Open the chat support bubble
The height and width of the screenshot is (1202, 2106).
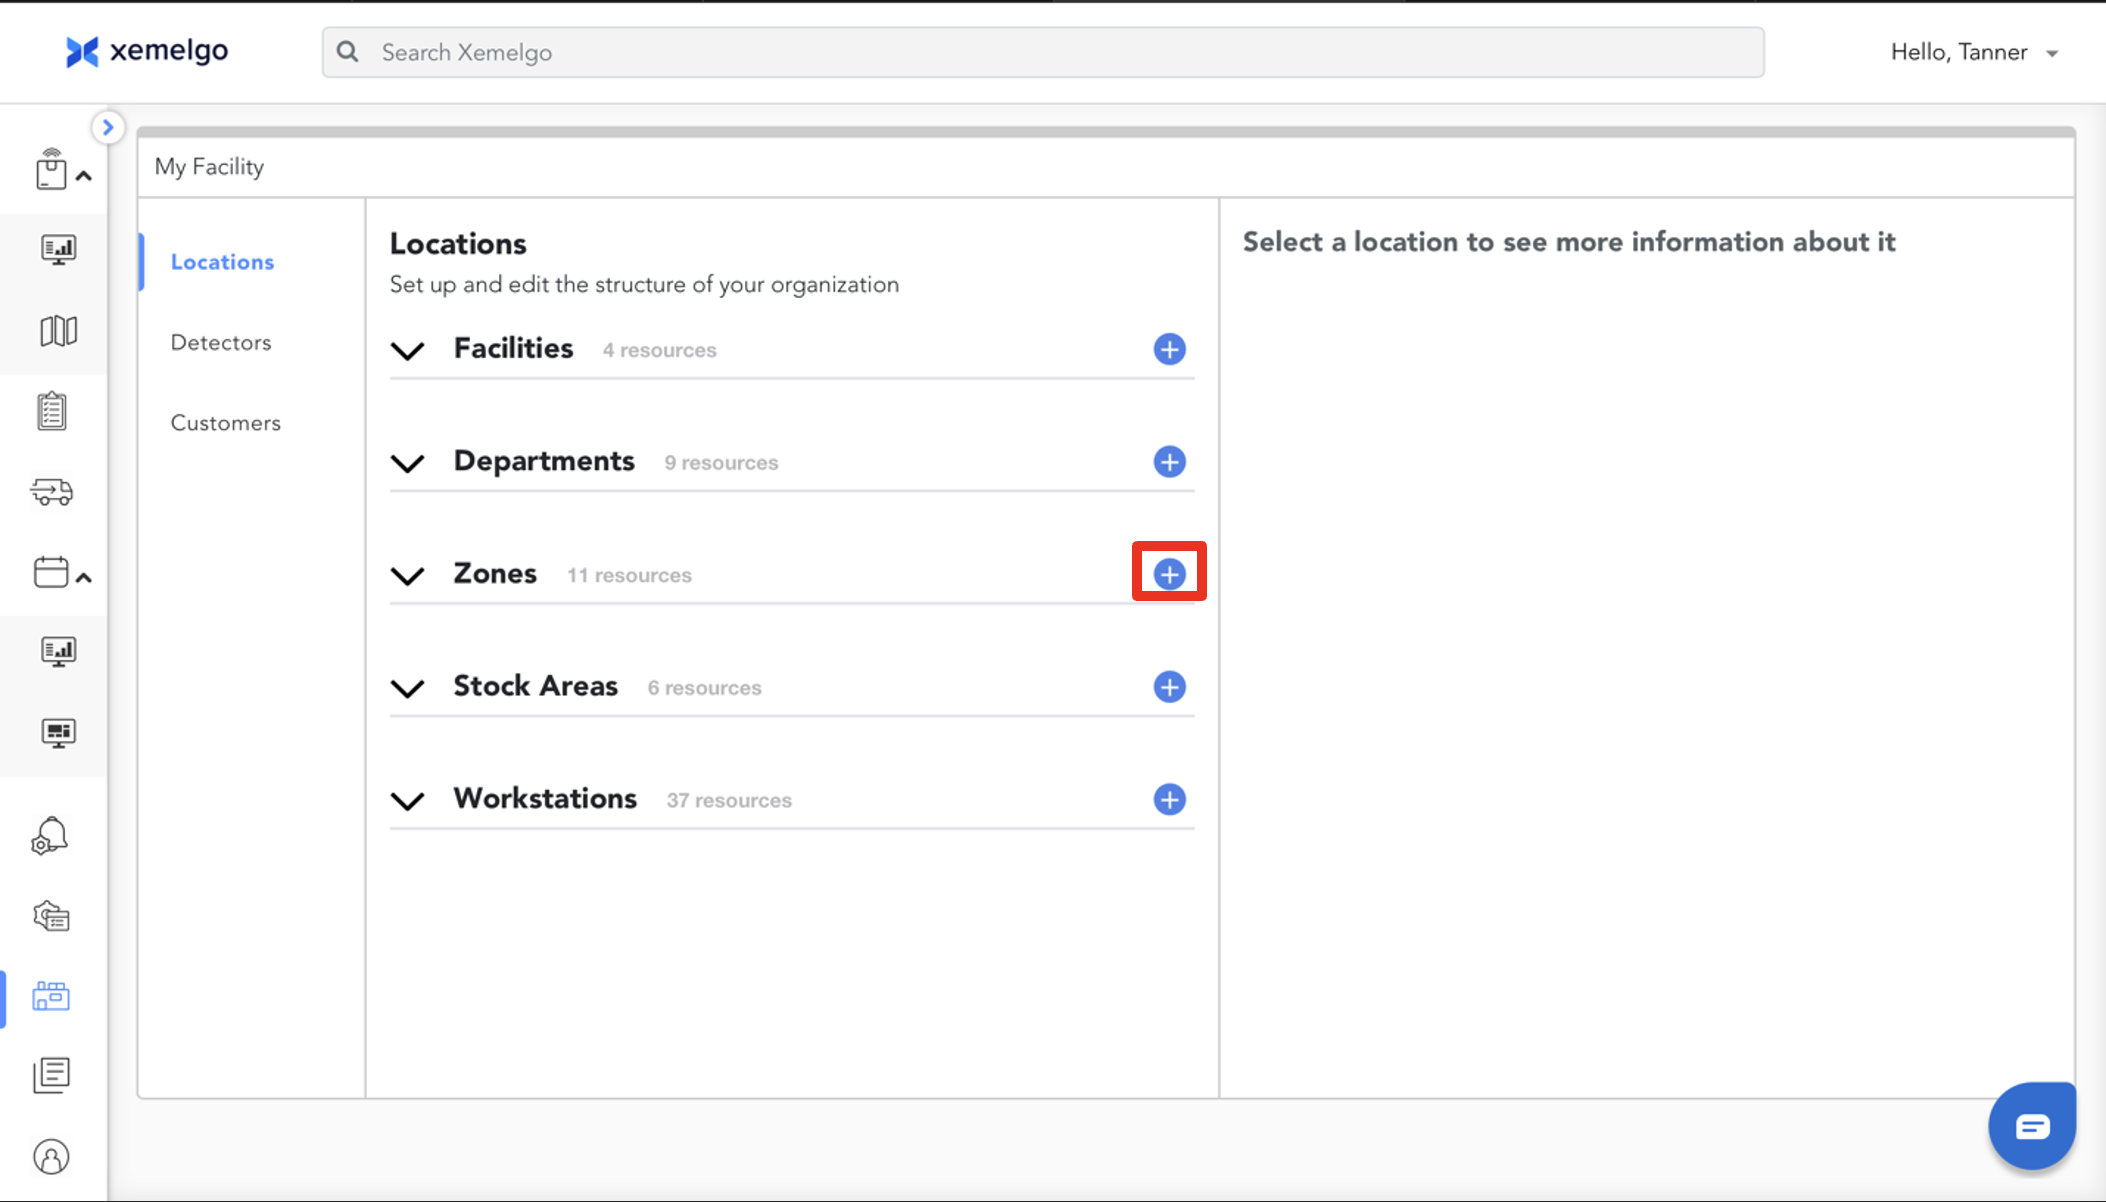point(2031,1126)
